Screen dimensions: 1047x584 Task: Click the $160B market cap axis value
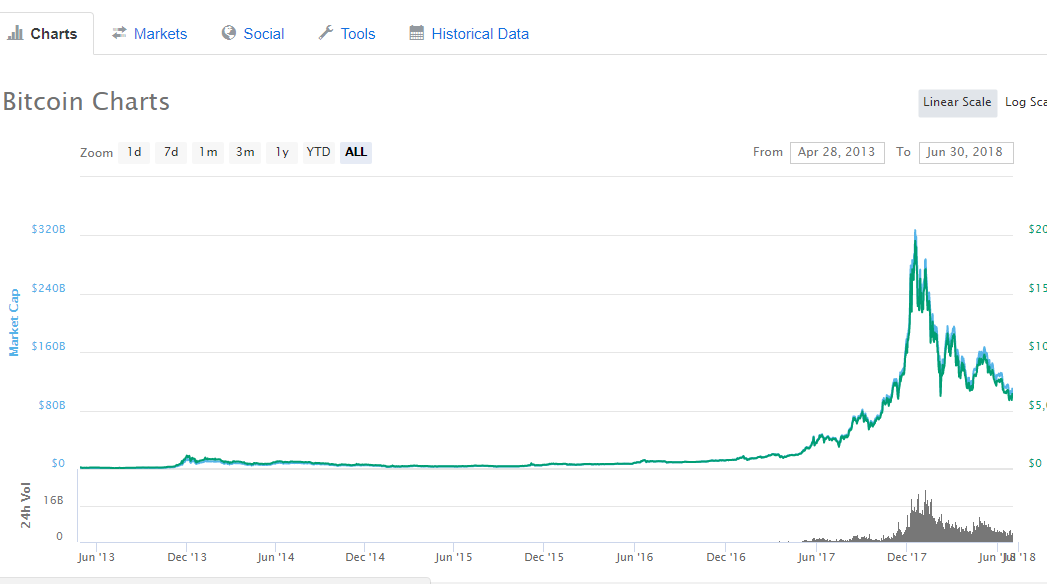49,346
